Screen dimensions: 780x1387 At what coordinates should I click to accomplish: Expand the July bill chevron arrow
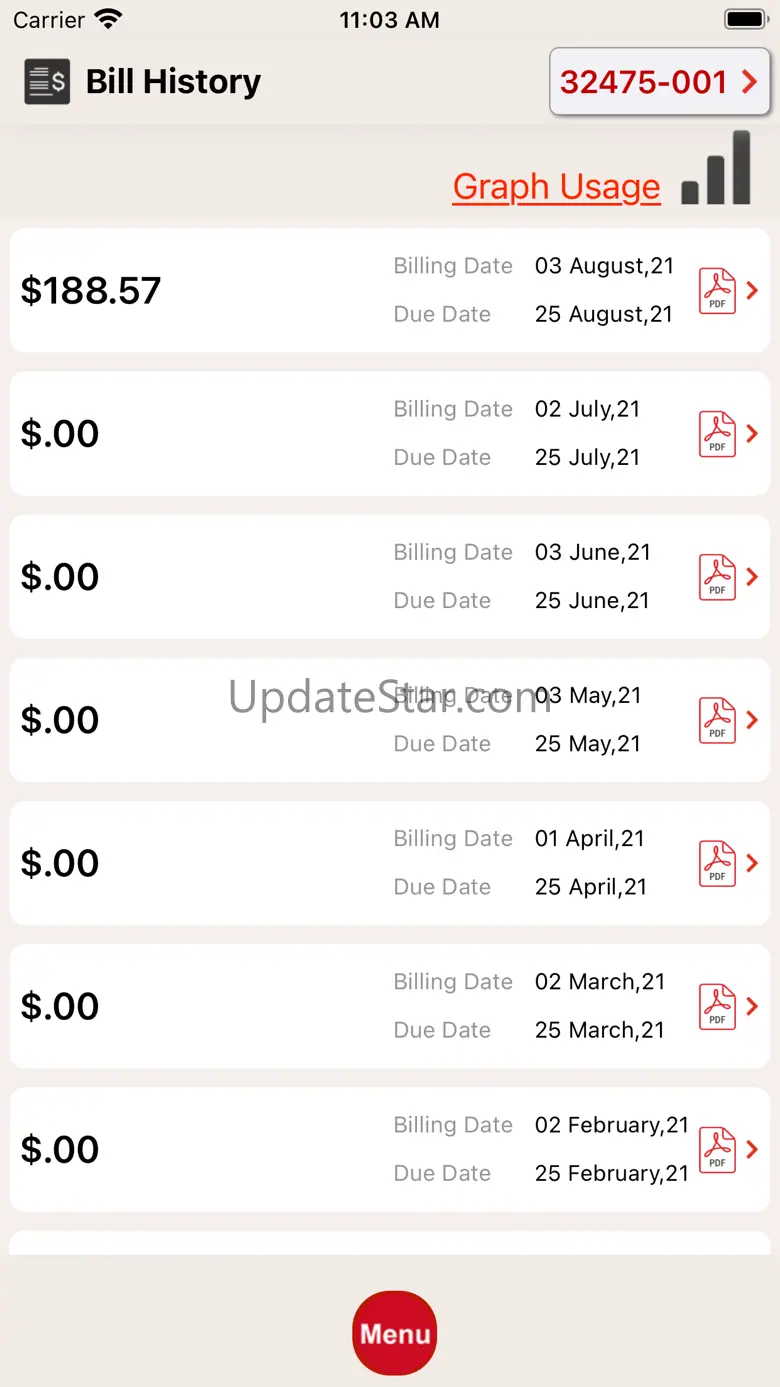[x=753, y=434]
